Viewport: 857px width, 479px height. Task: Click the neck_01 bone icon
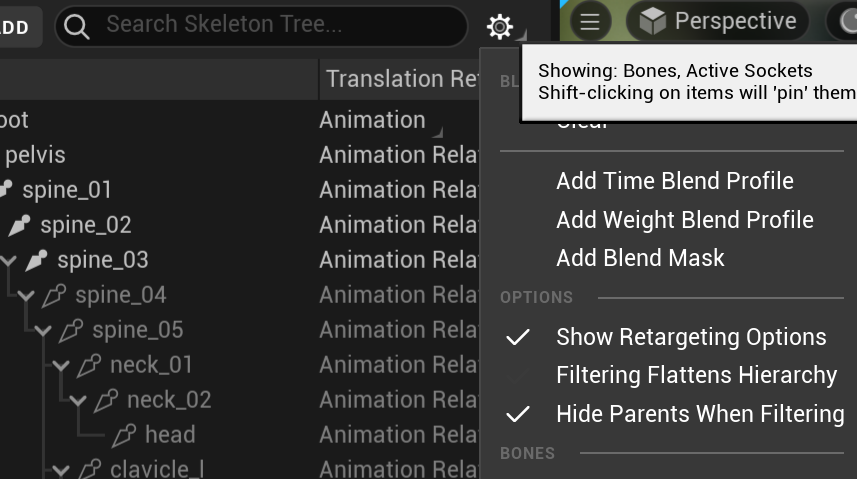(x=90, y=365)
